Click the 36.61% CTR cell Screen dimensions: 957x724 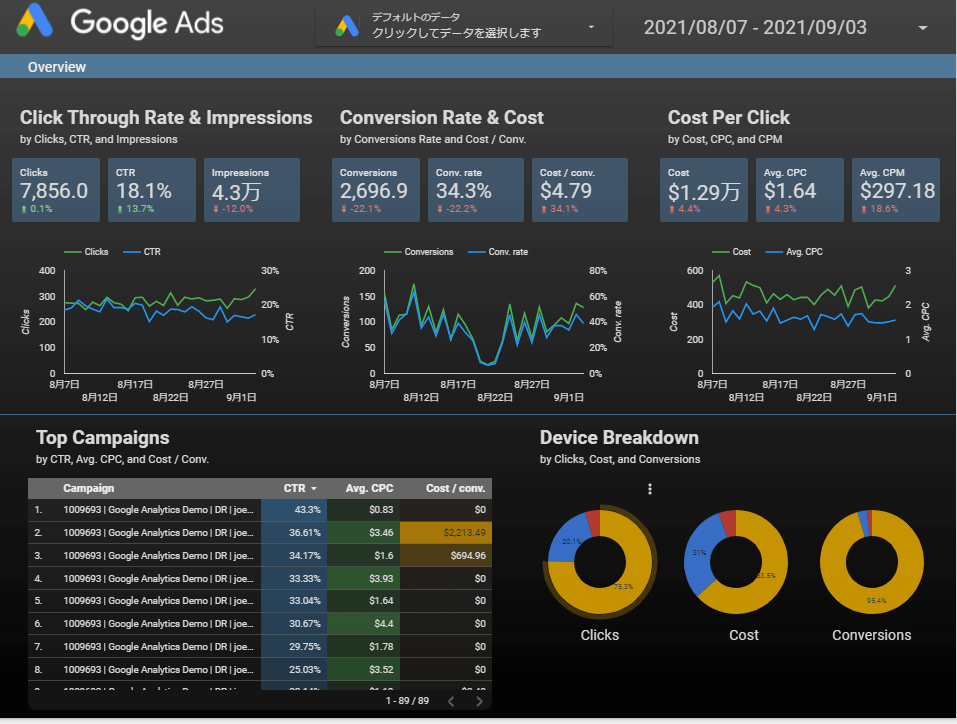[x=294, y=533]
